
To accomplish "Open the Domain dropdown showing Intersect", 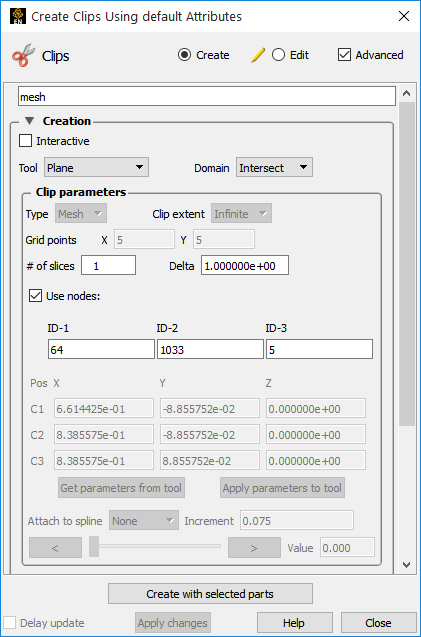I will [x=274, y=167].
